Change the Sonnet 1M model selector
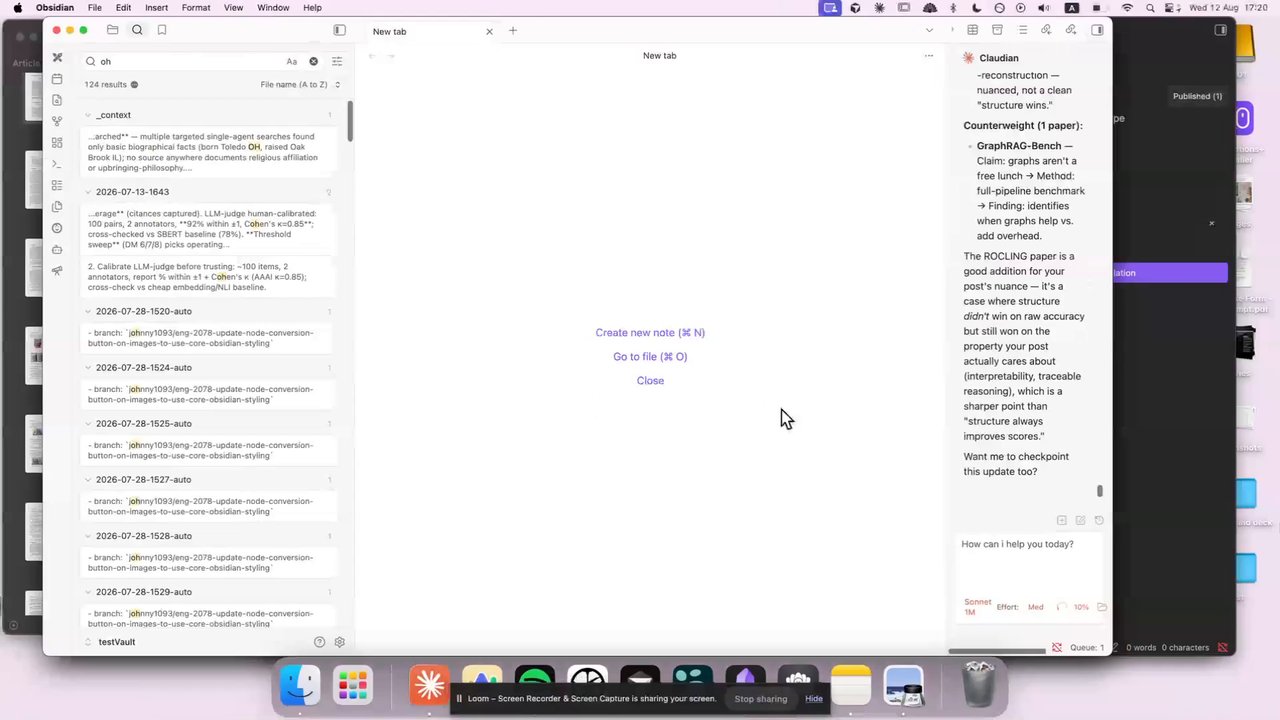This screenshot has height=720, width=1280. (x=978, y=607)
